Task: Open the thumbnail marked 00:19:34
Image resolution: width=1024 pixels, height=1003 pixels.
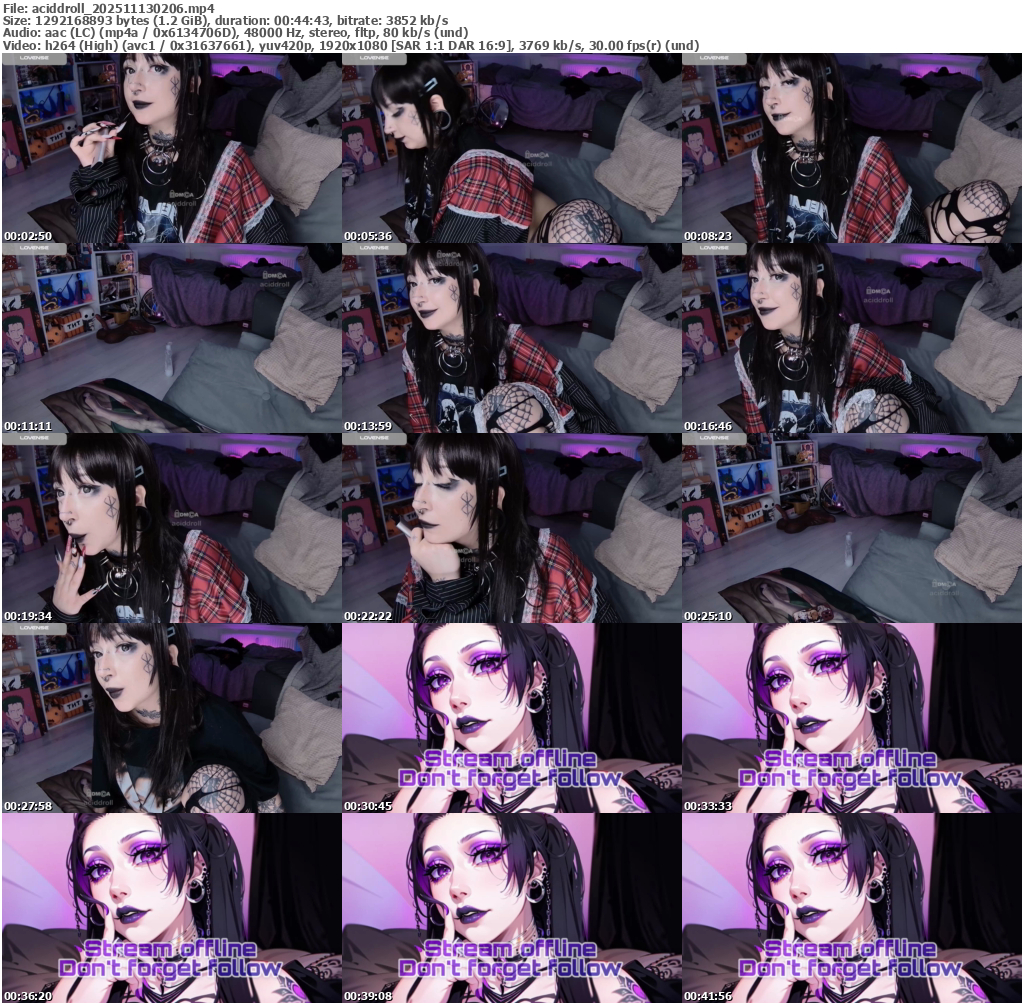Action: tap(171, 528)
